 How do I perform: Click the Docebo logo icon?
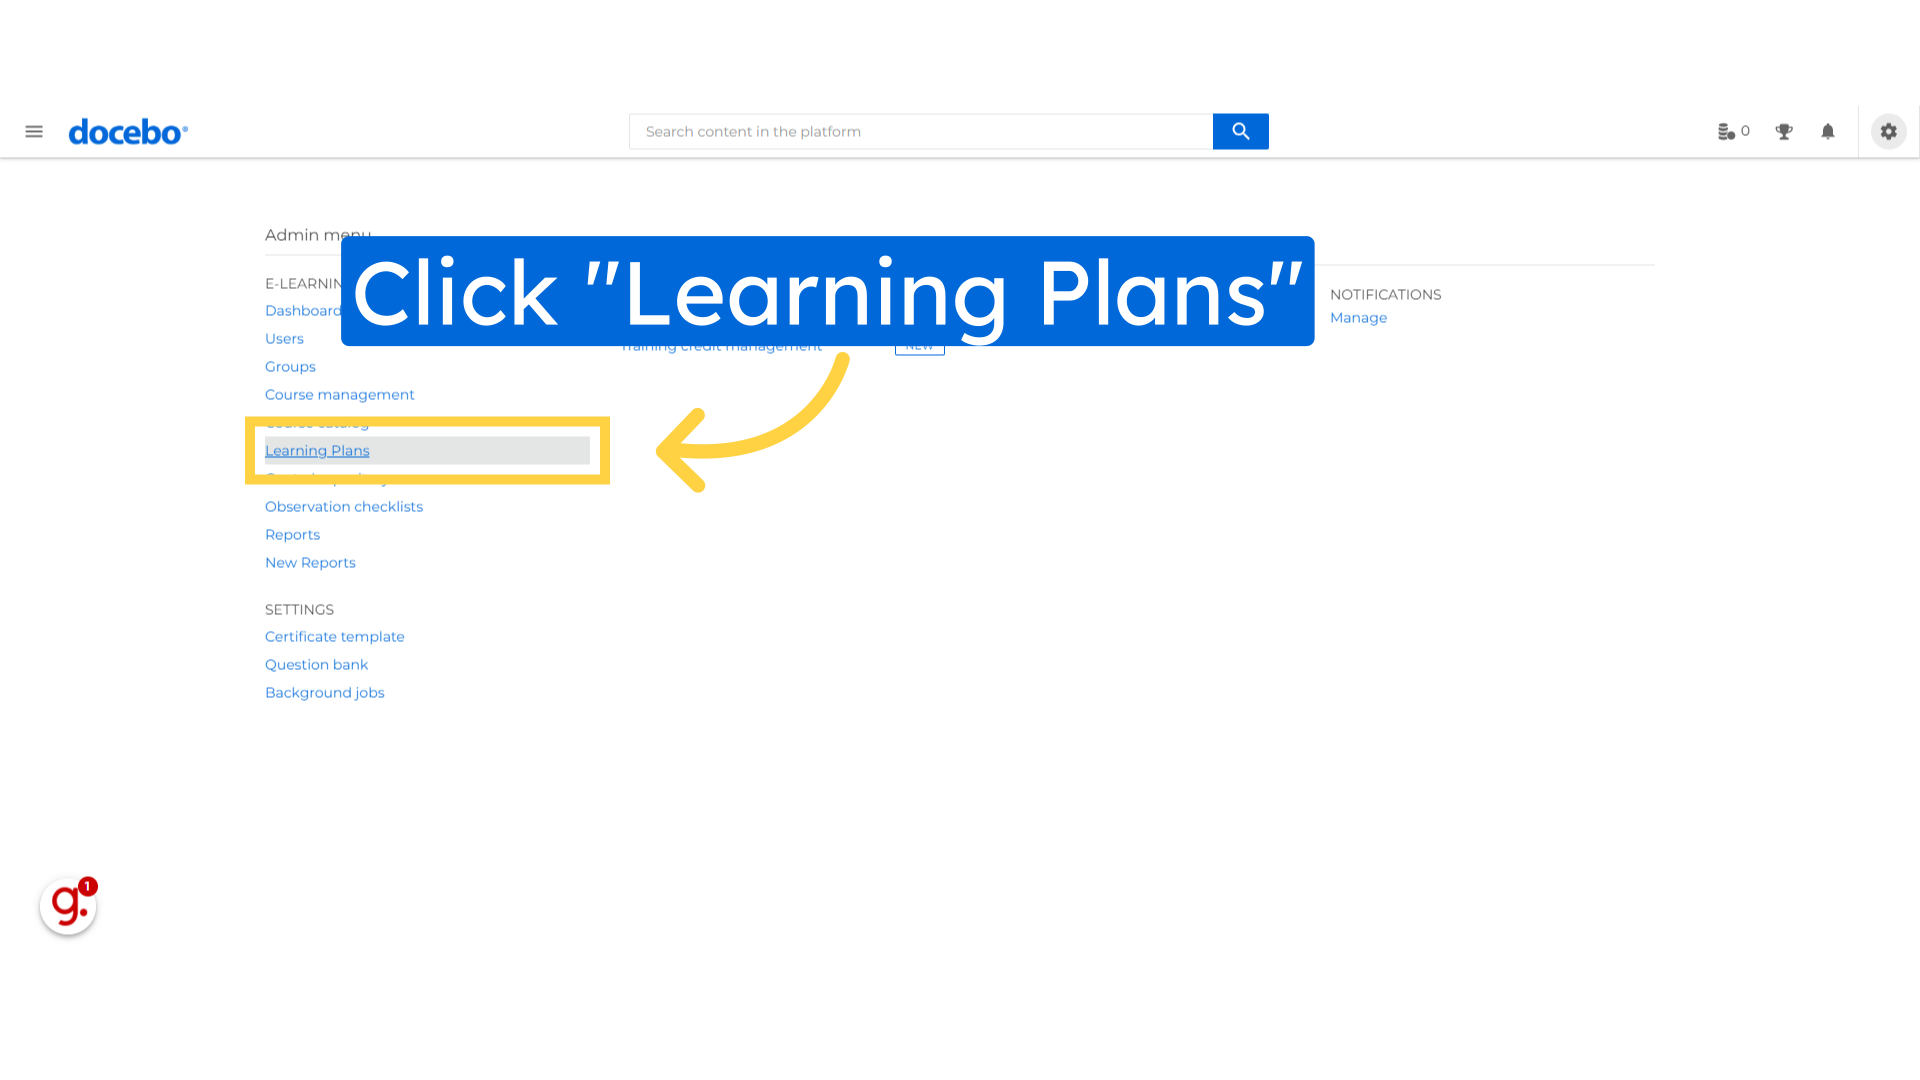point(128,131)
